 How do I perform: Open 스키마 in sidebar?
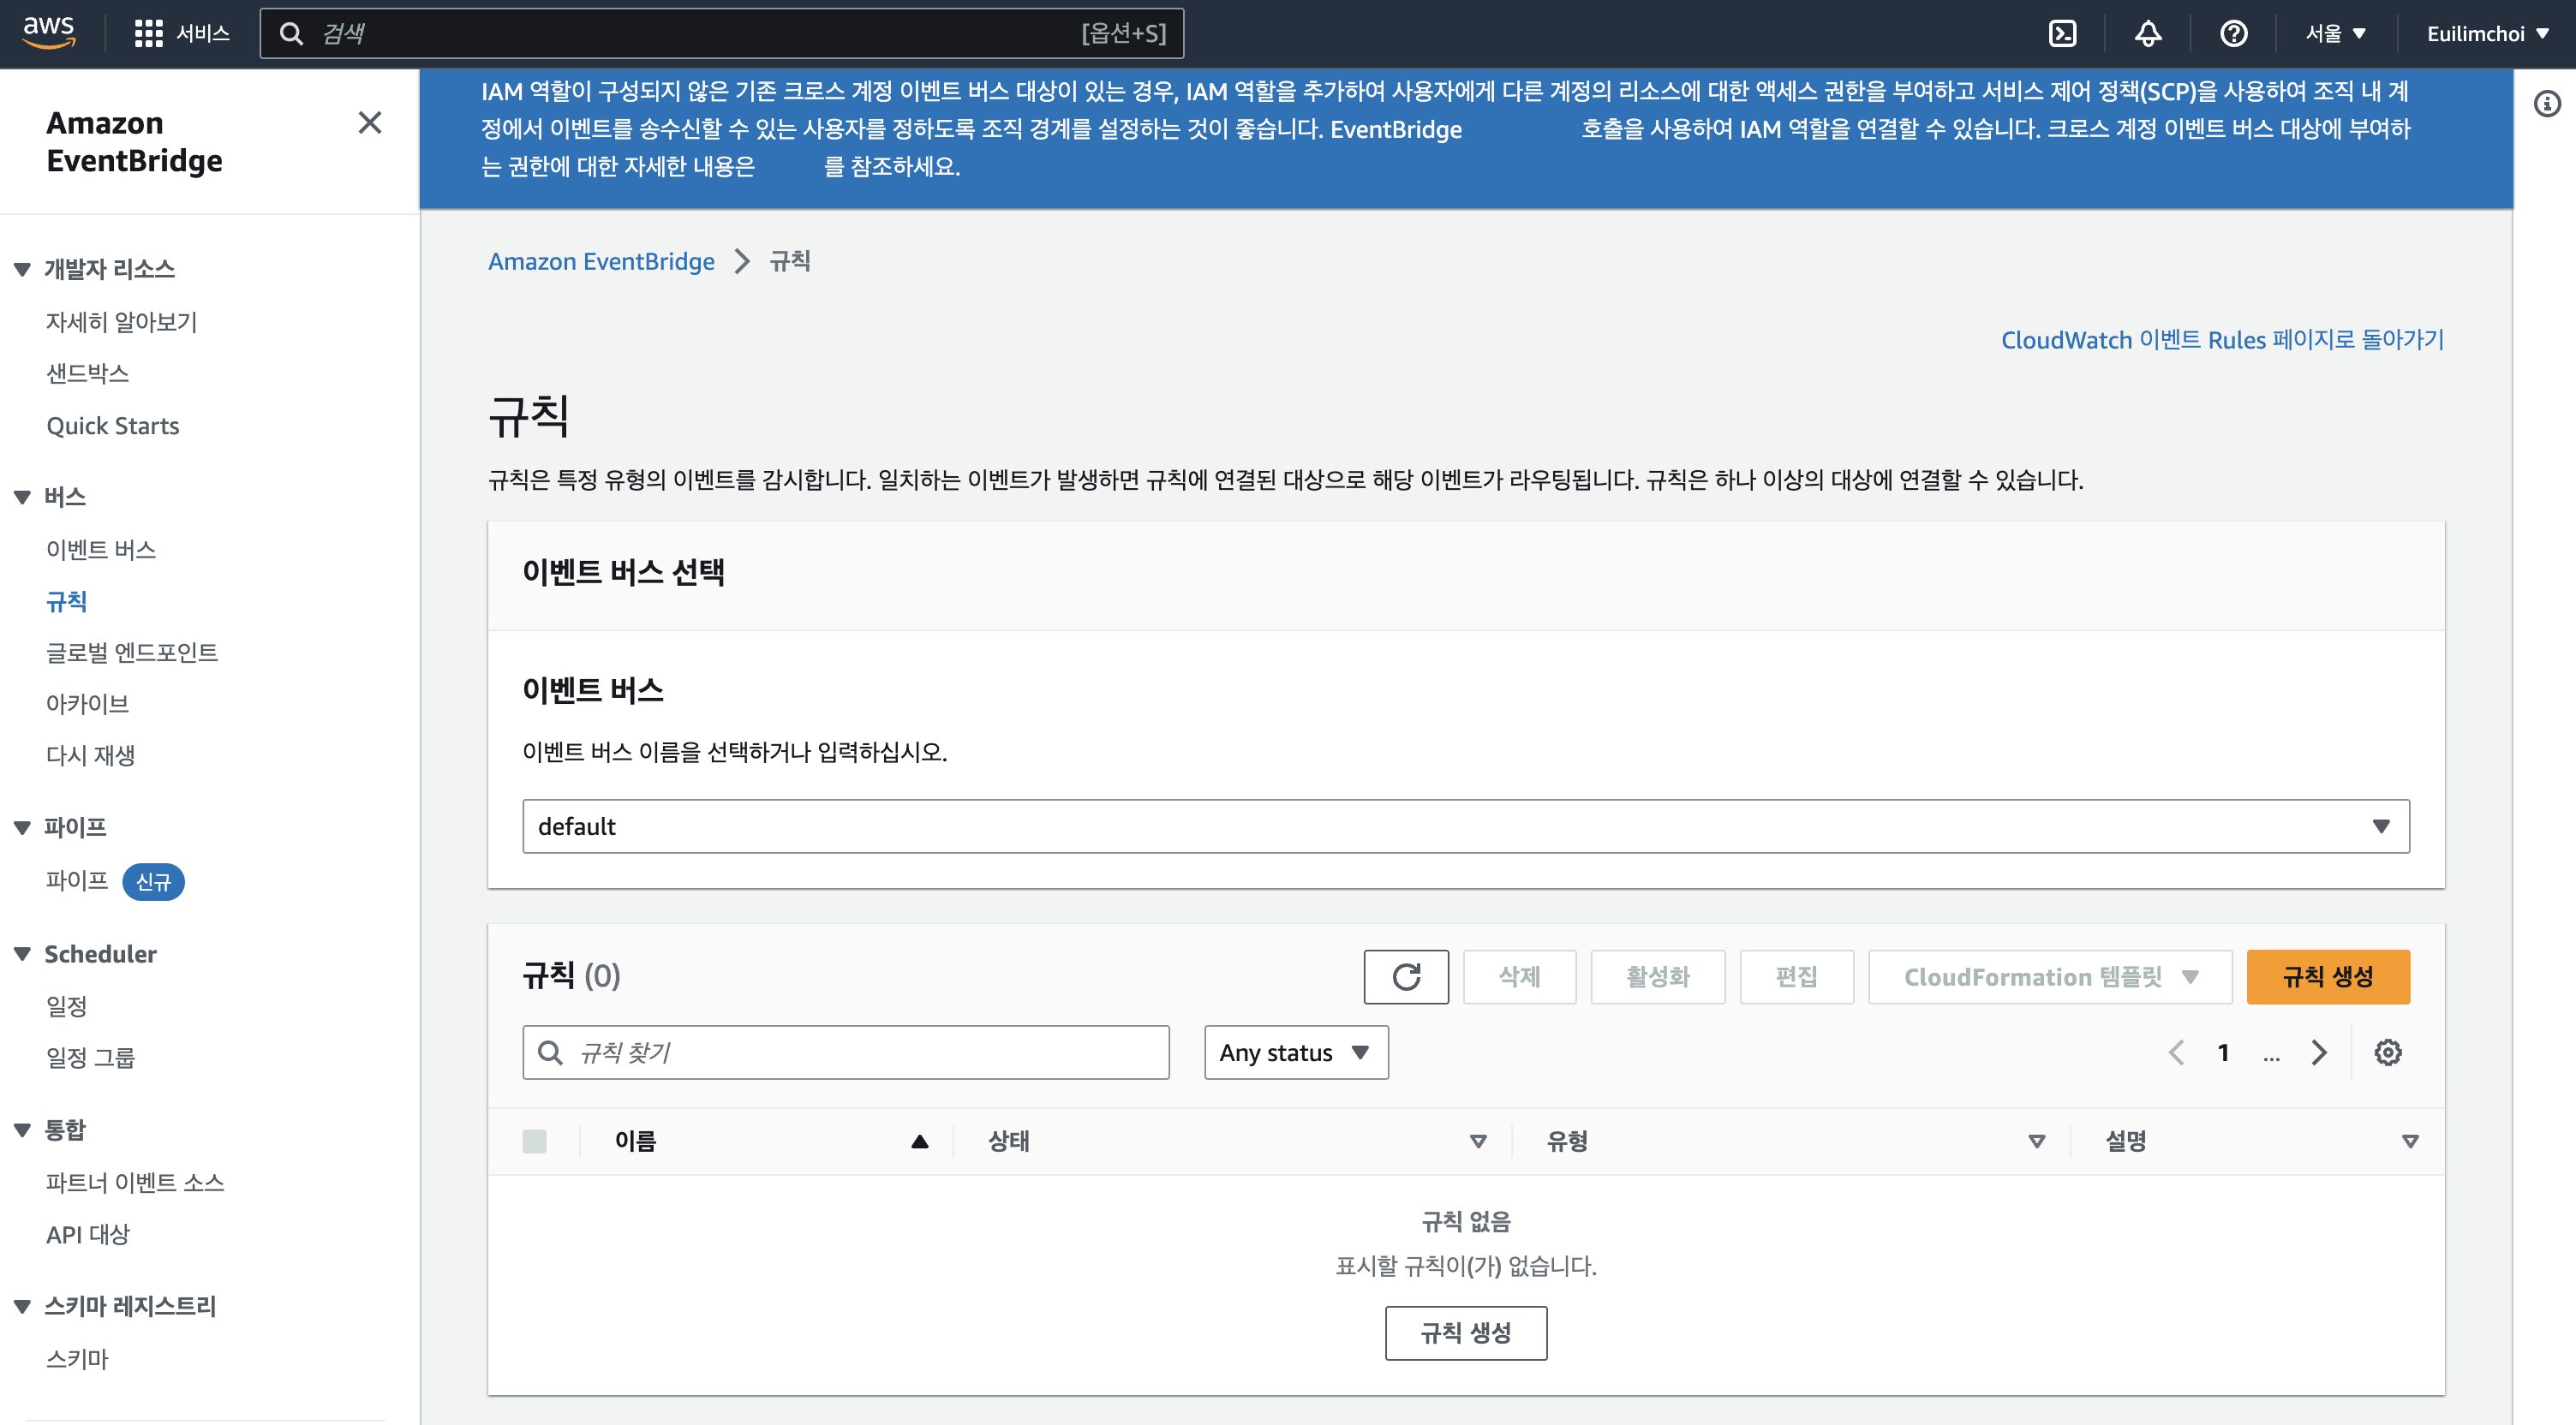(x=76, y=1358)
